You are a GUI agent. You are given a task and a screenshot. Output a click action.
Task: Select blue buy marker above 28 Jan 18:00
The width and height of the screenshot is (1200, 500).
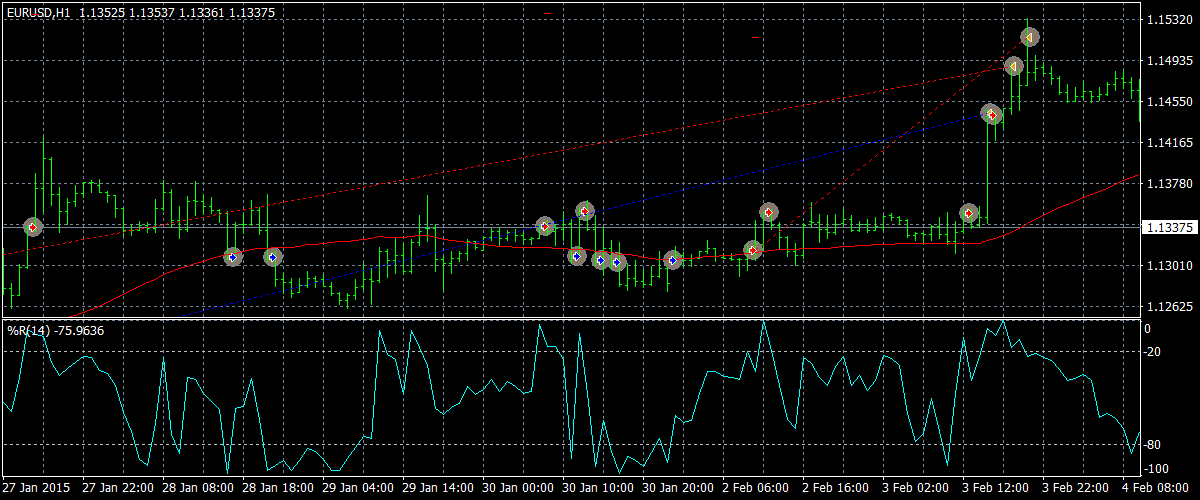(273, 257)
